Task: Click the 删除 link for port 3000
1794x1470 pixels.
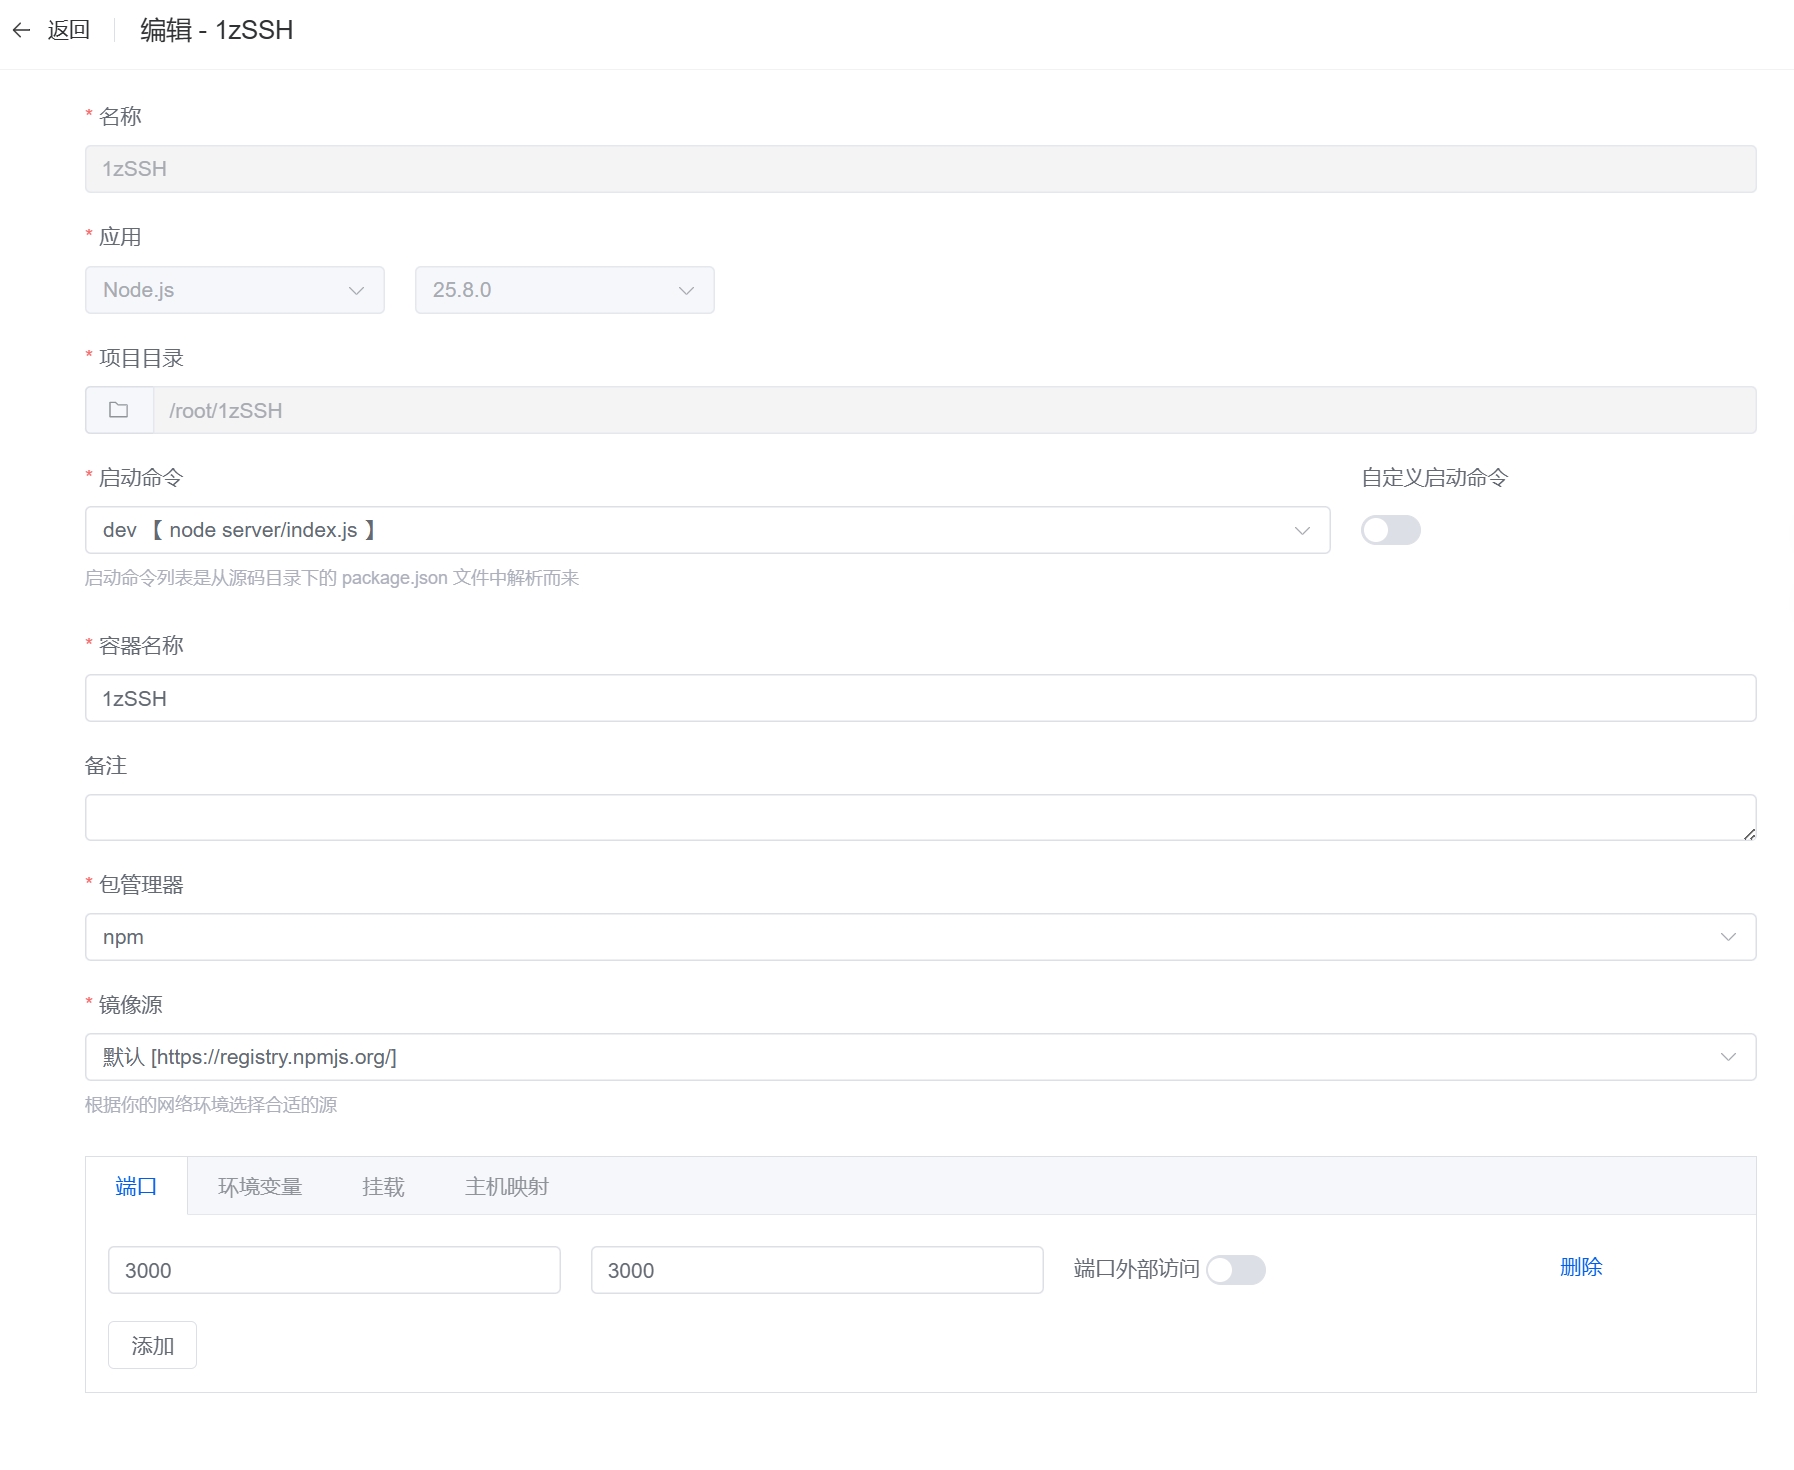Action: pos(1580,1267)
